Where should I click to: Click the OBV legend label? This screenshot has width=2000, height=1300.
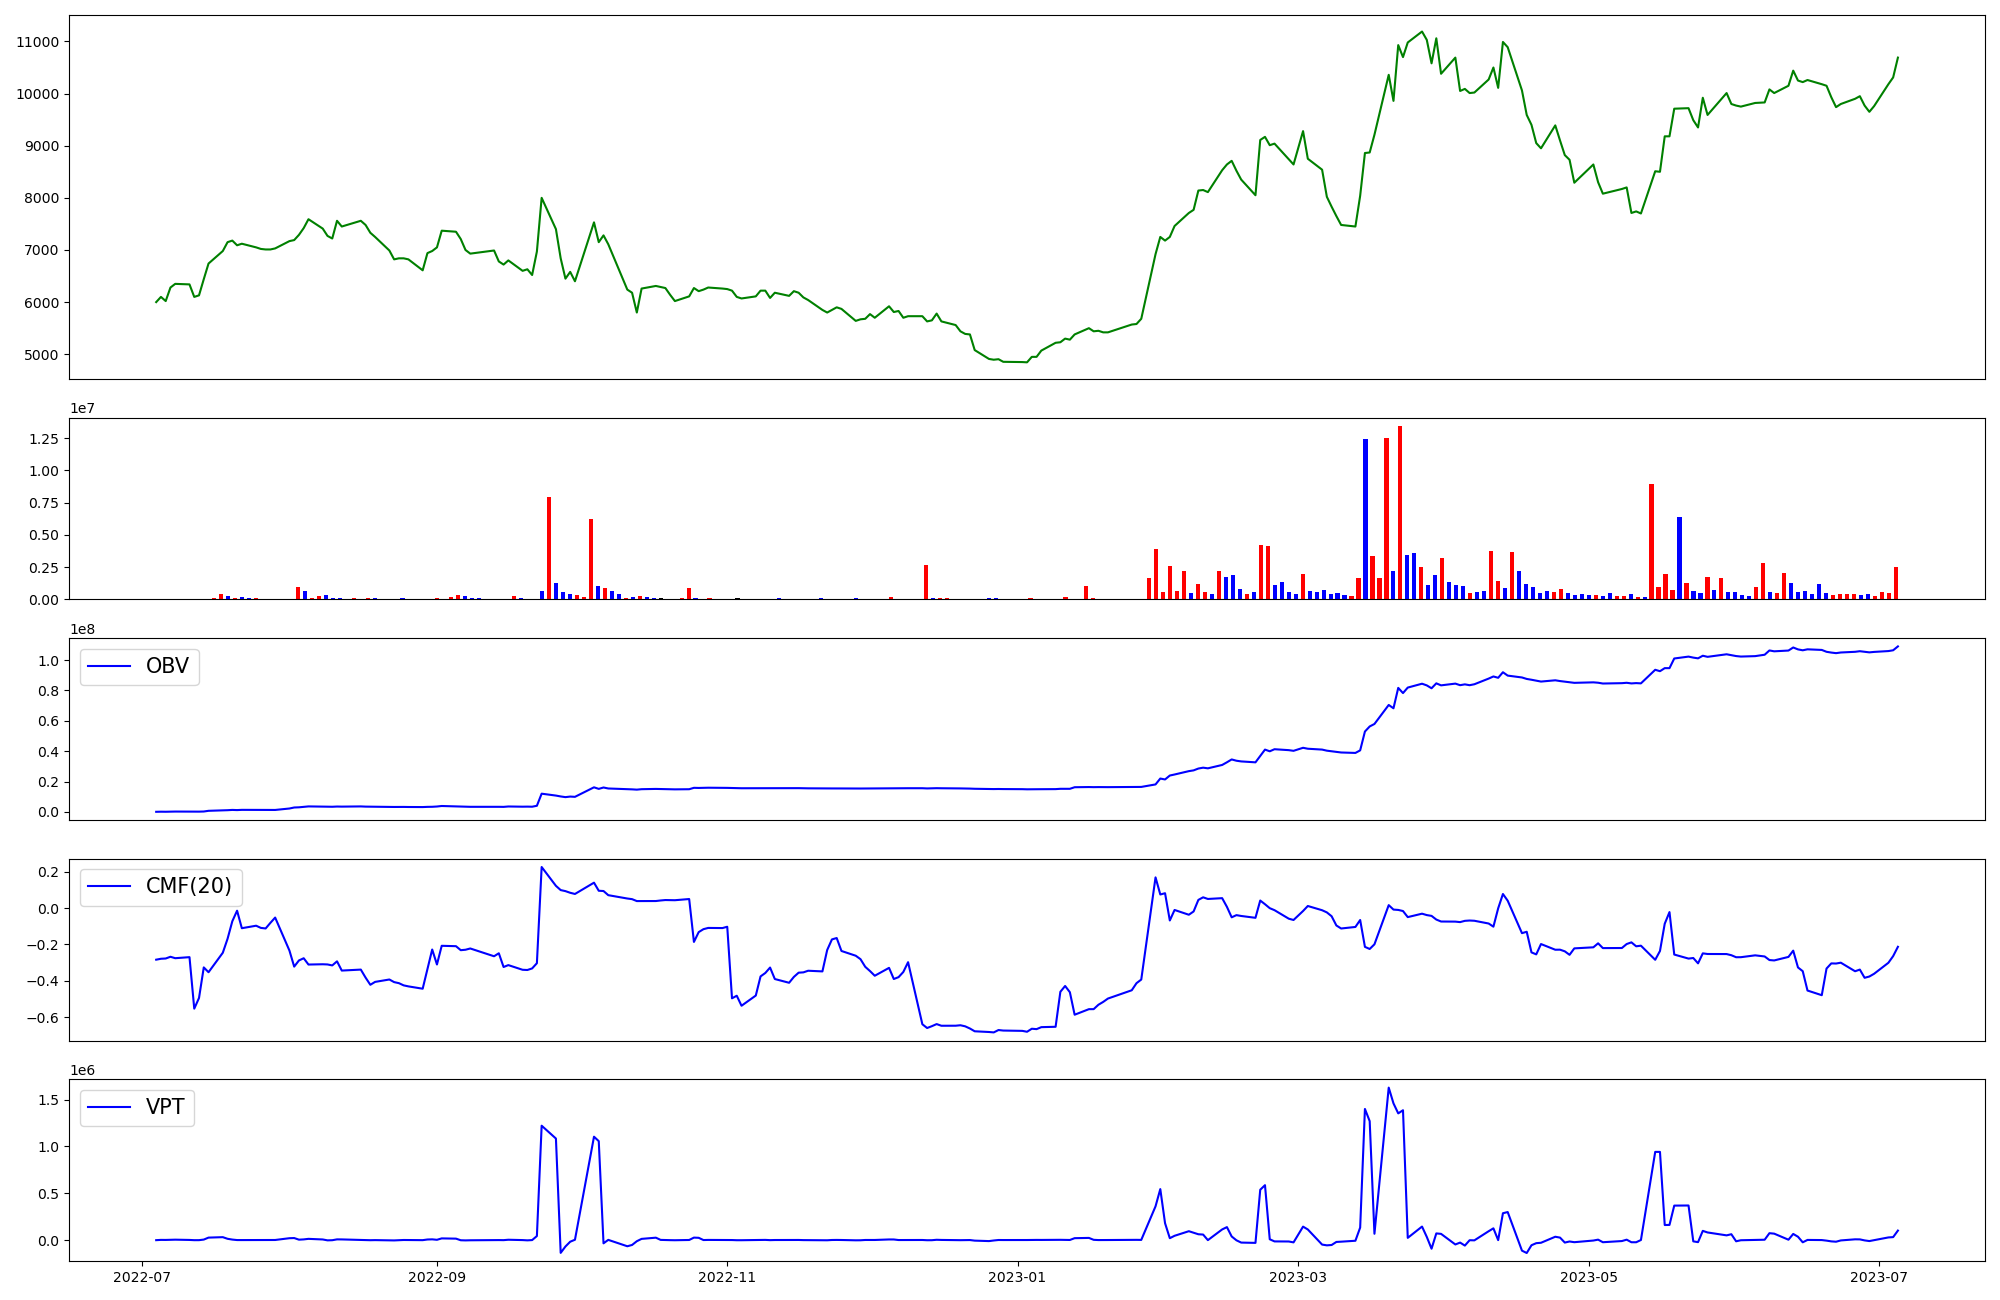(167, 667)
